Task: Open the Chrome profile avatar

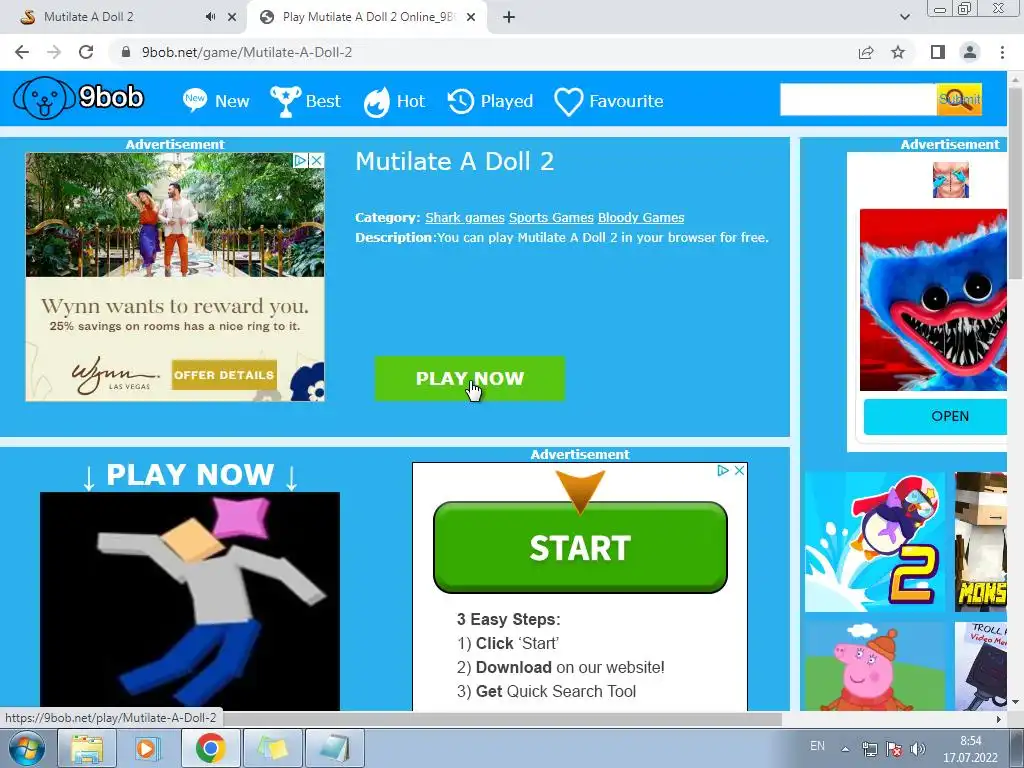Action: pos(970,52)
